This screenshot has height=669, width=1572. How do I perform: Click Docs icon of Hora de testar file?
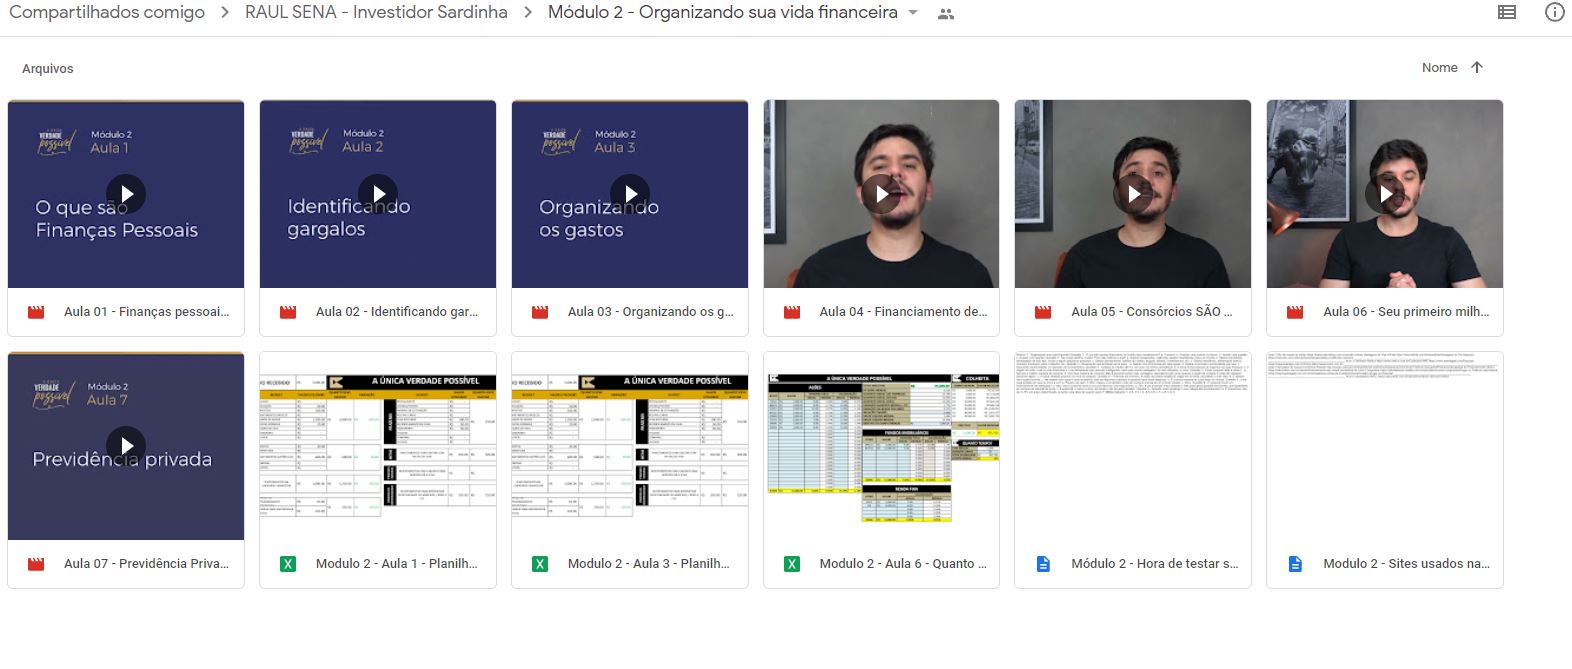(1043, 564)
